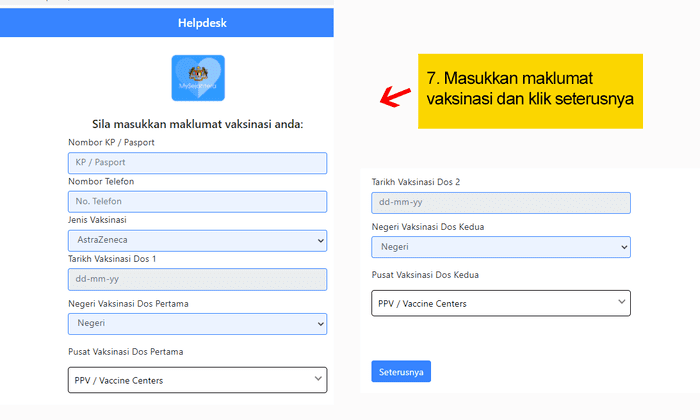Open PPV / Vaccine Centers for Dos Kedua
Viewport: 700px width, 420px height.
tap(500, 303)
